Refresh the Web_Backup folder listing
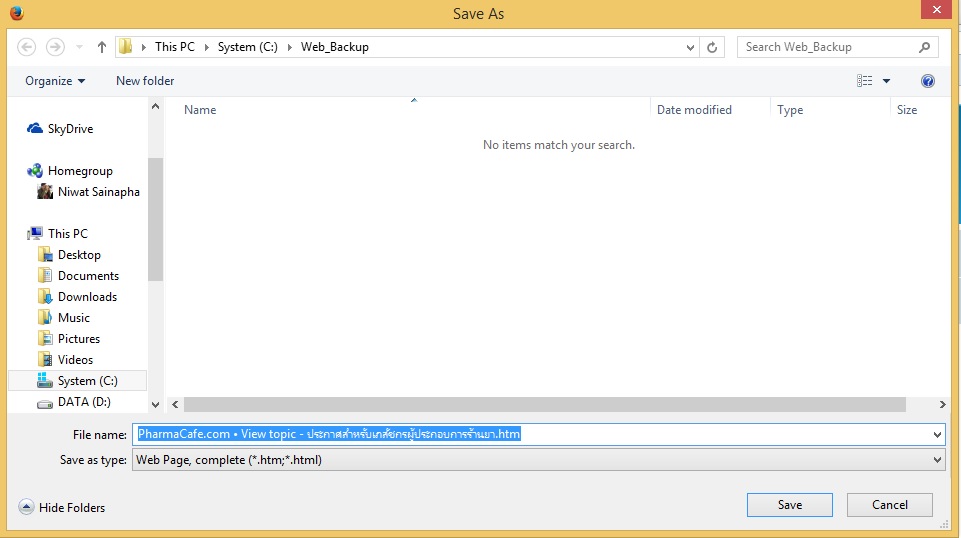The height and width of the screenshot is (538, 961). coord(712,47)
